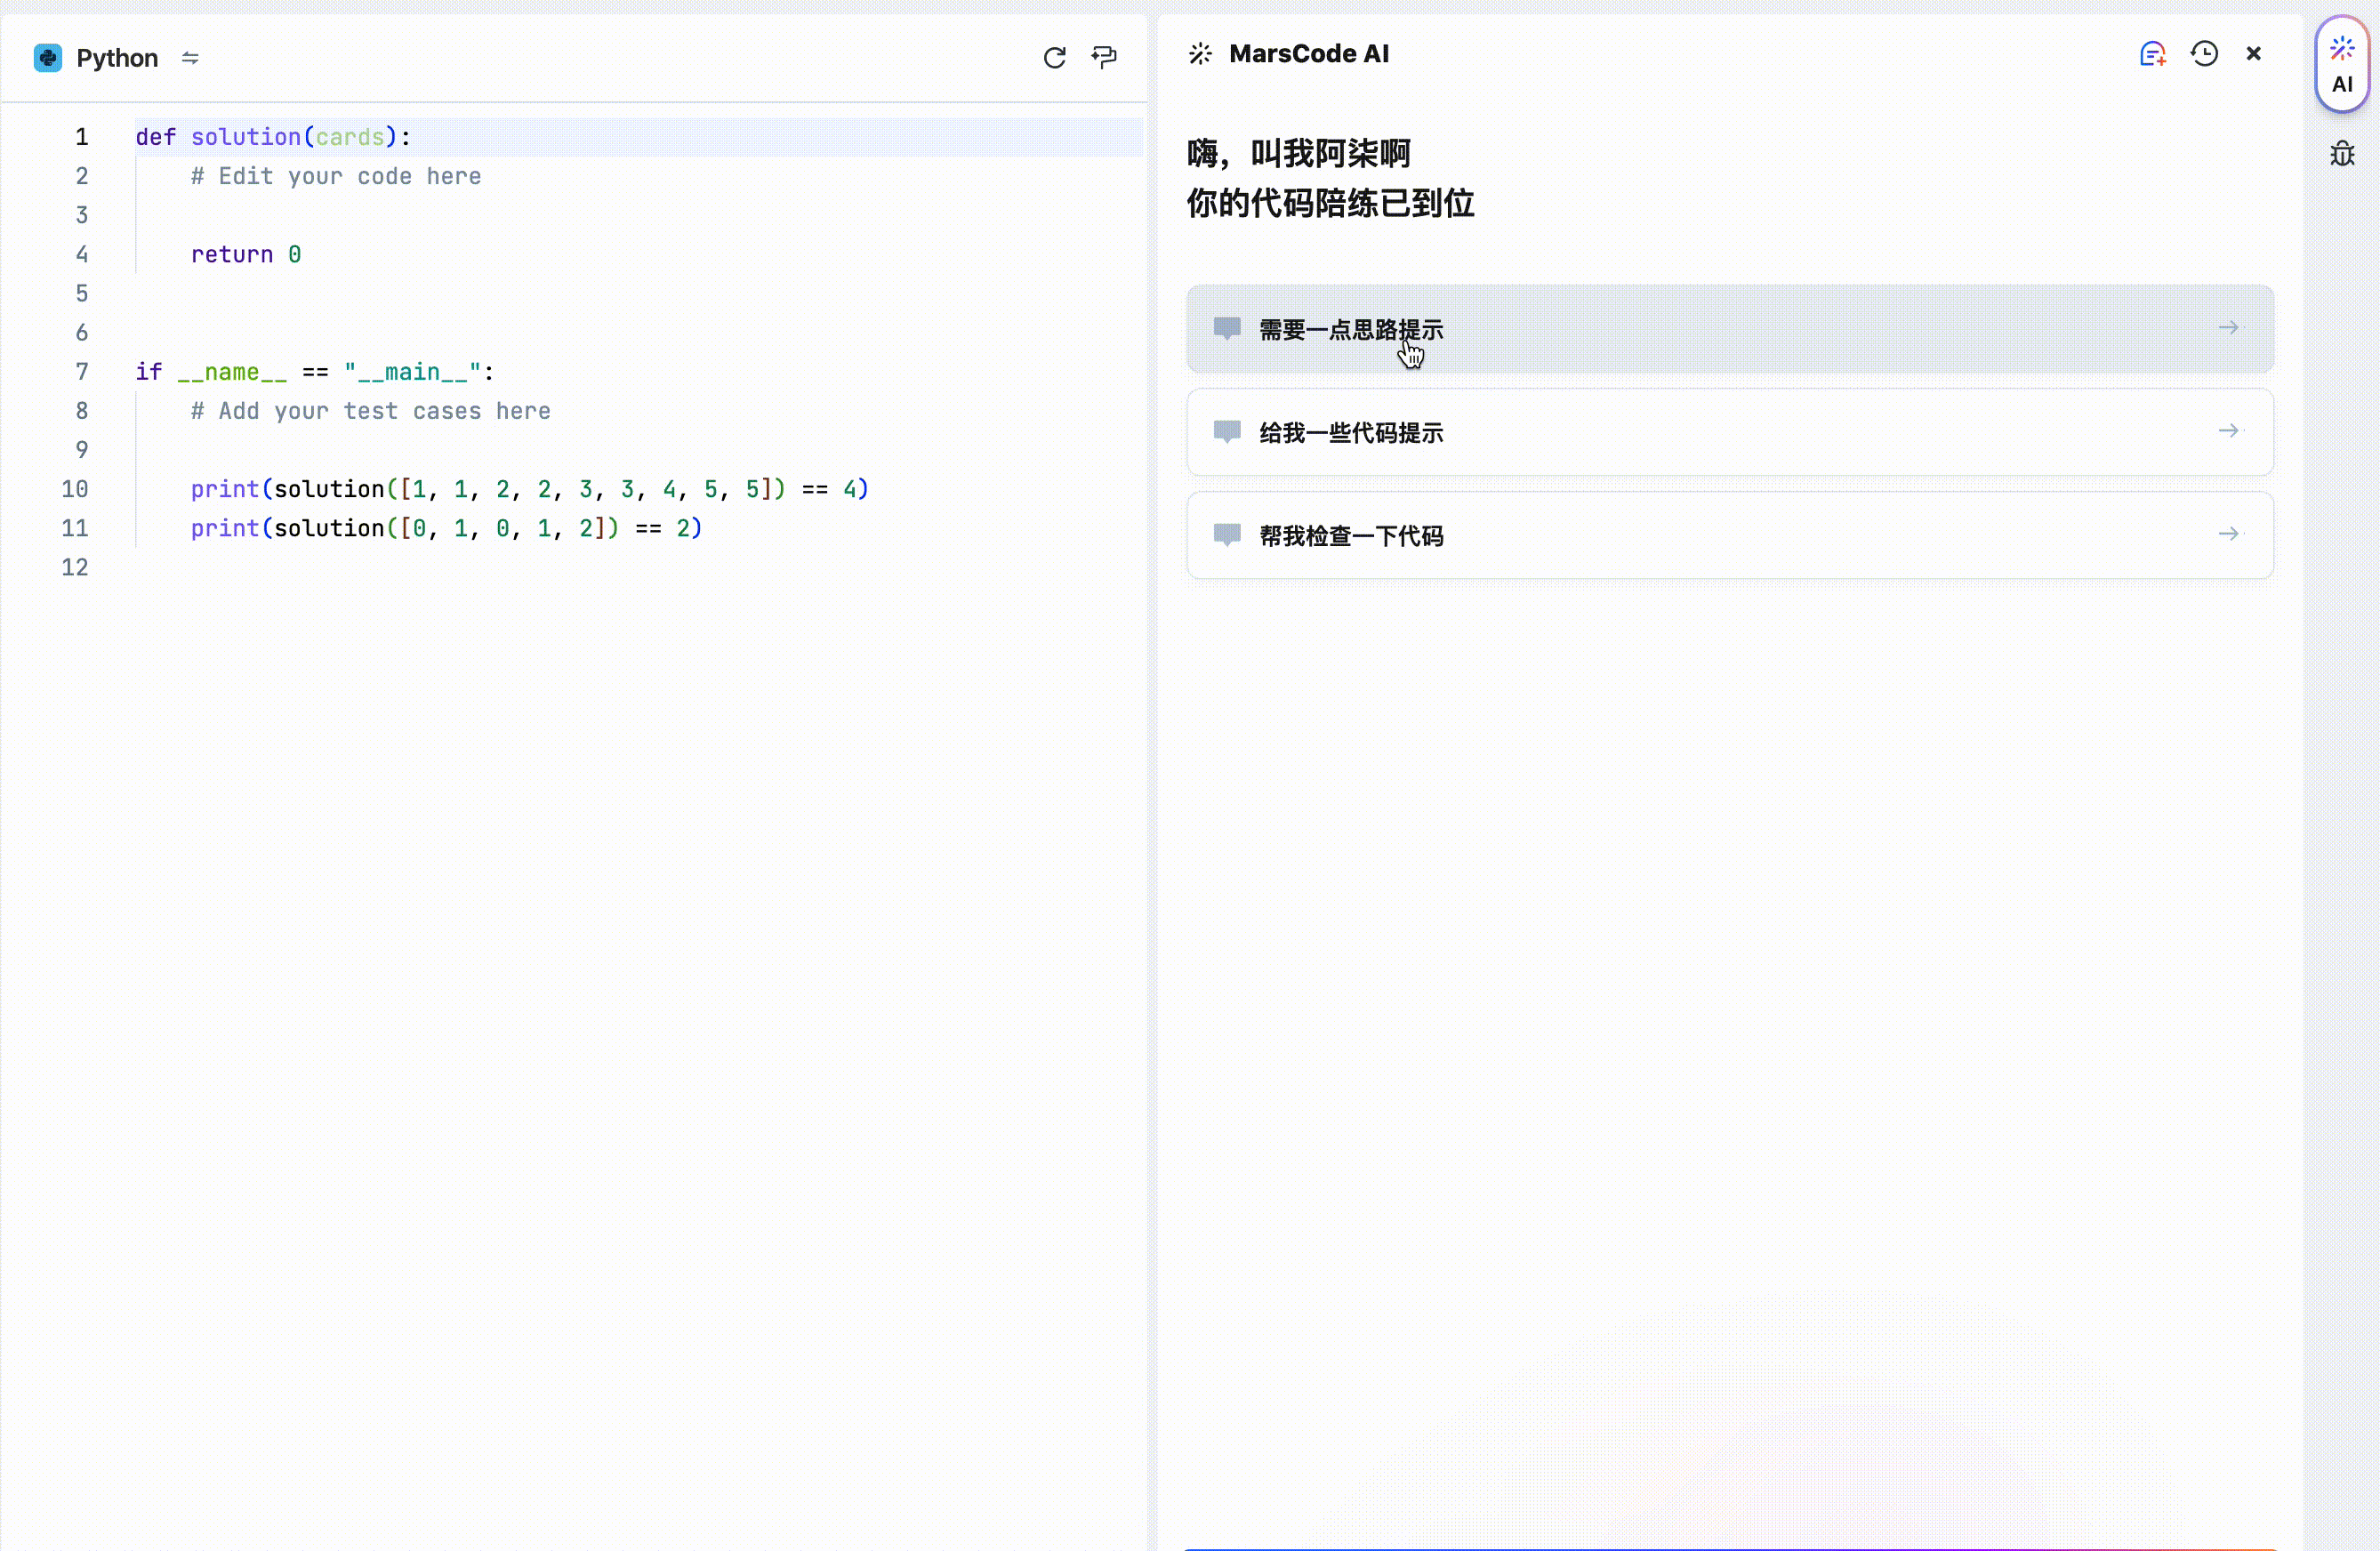Close the MarsCode AI panel
Screen dimensions: 2380x1551
point(2253,54)
